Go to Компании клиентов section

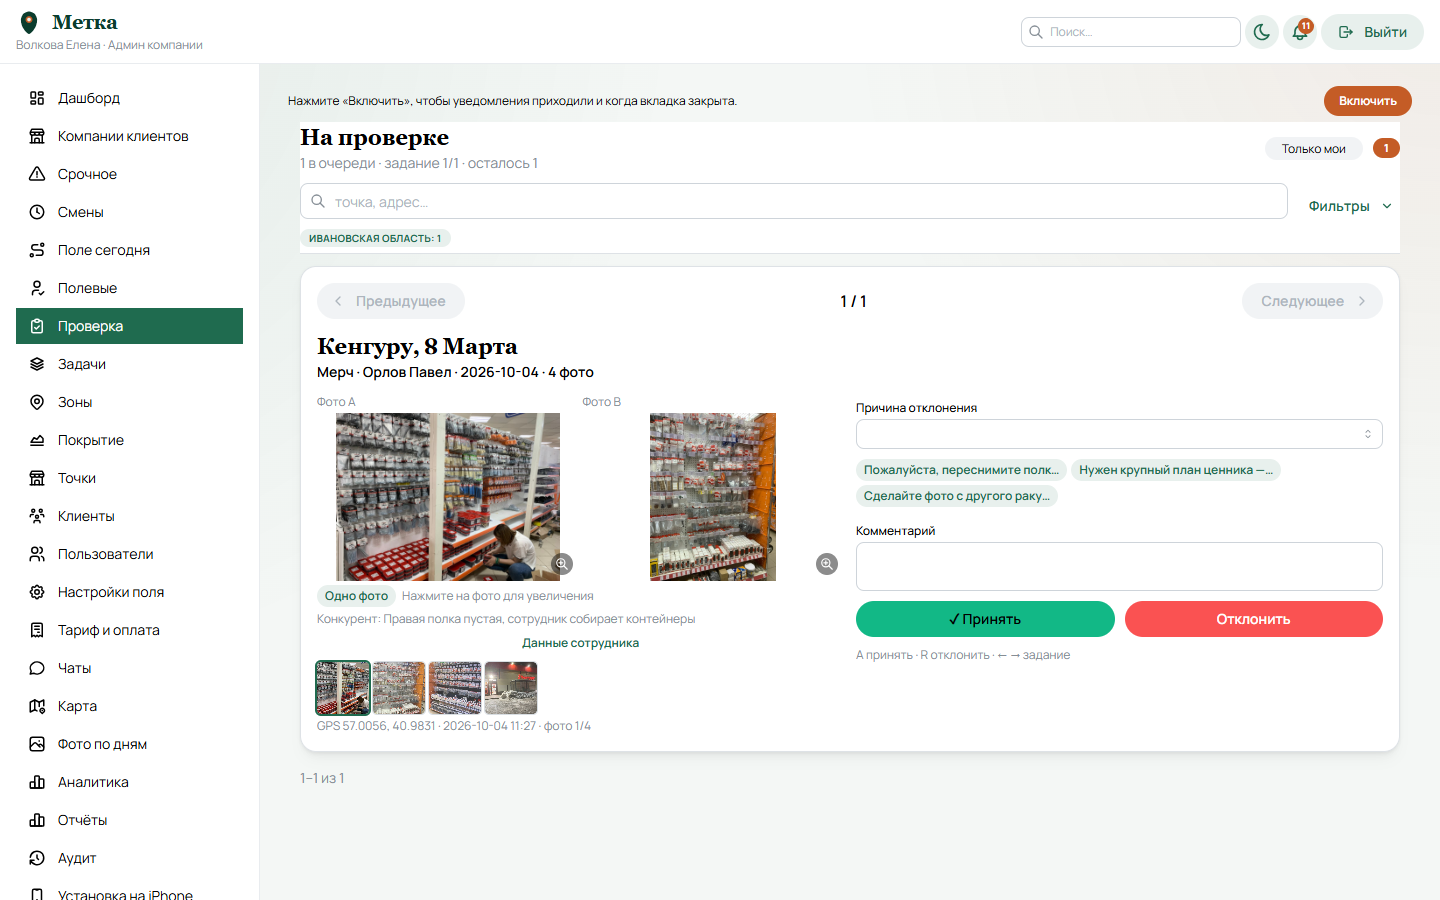point(129,136)
